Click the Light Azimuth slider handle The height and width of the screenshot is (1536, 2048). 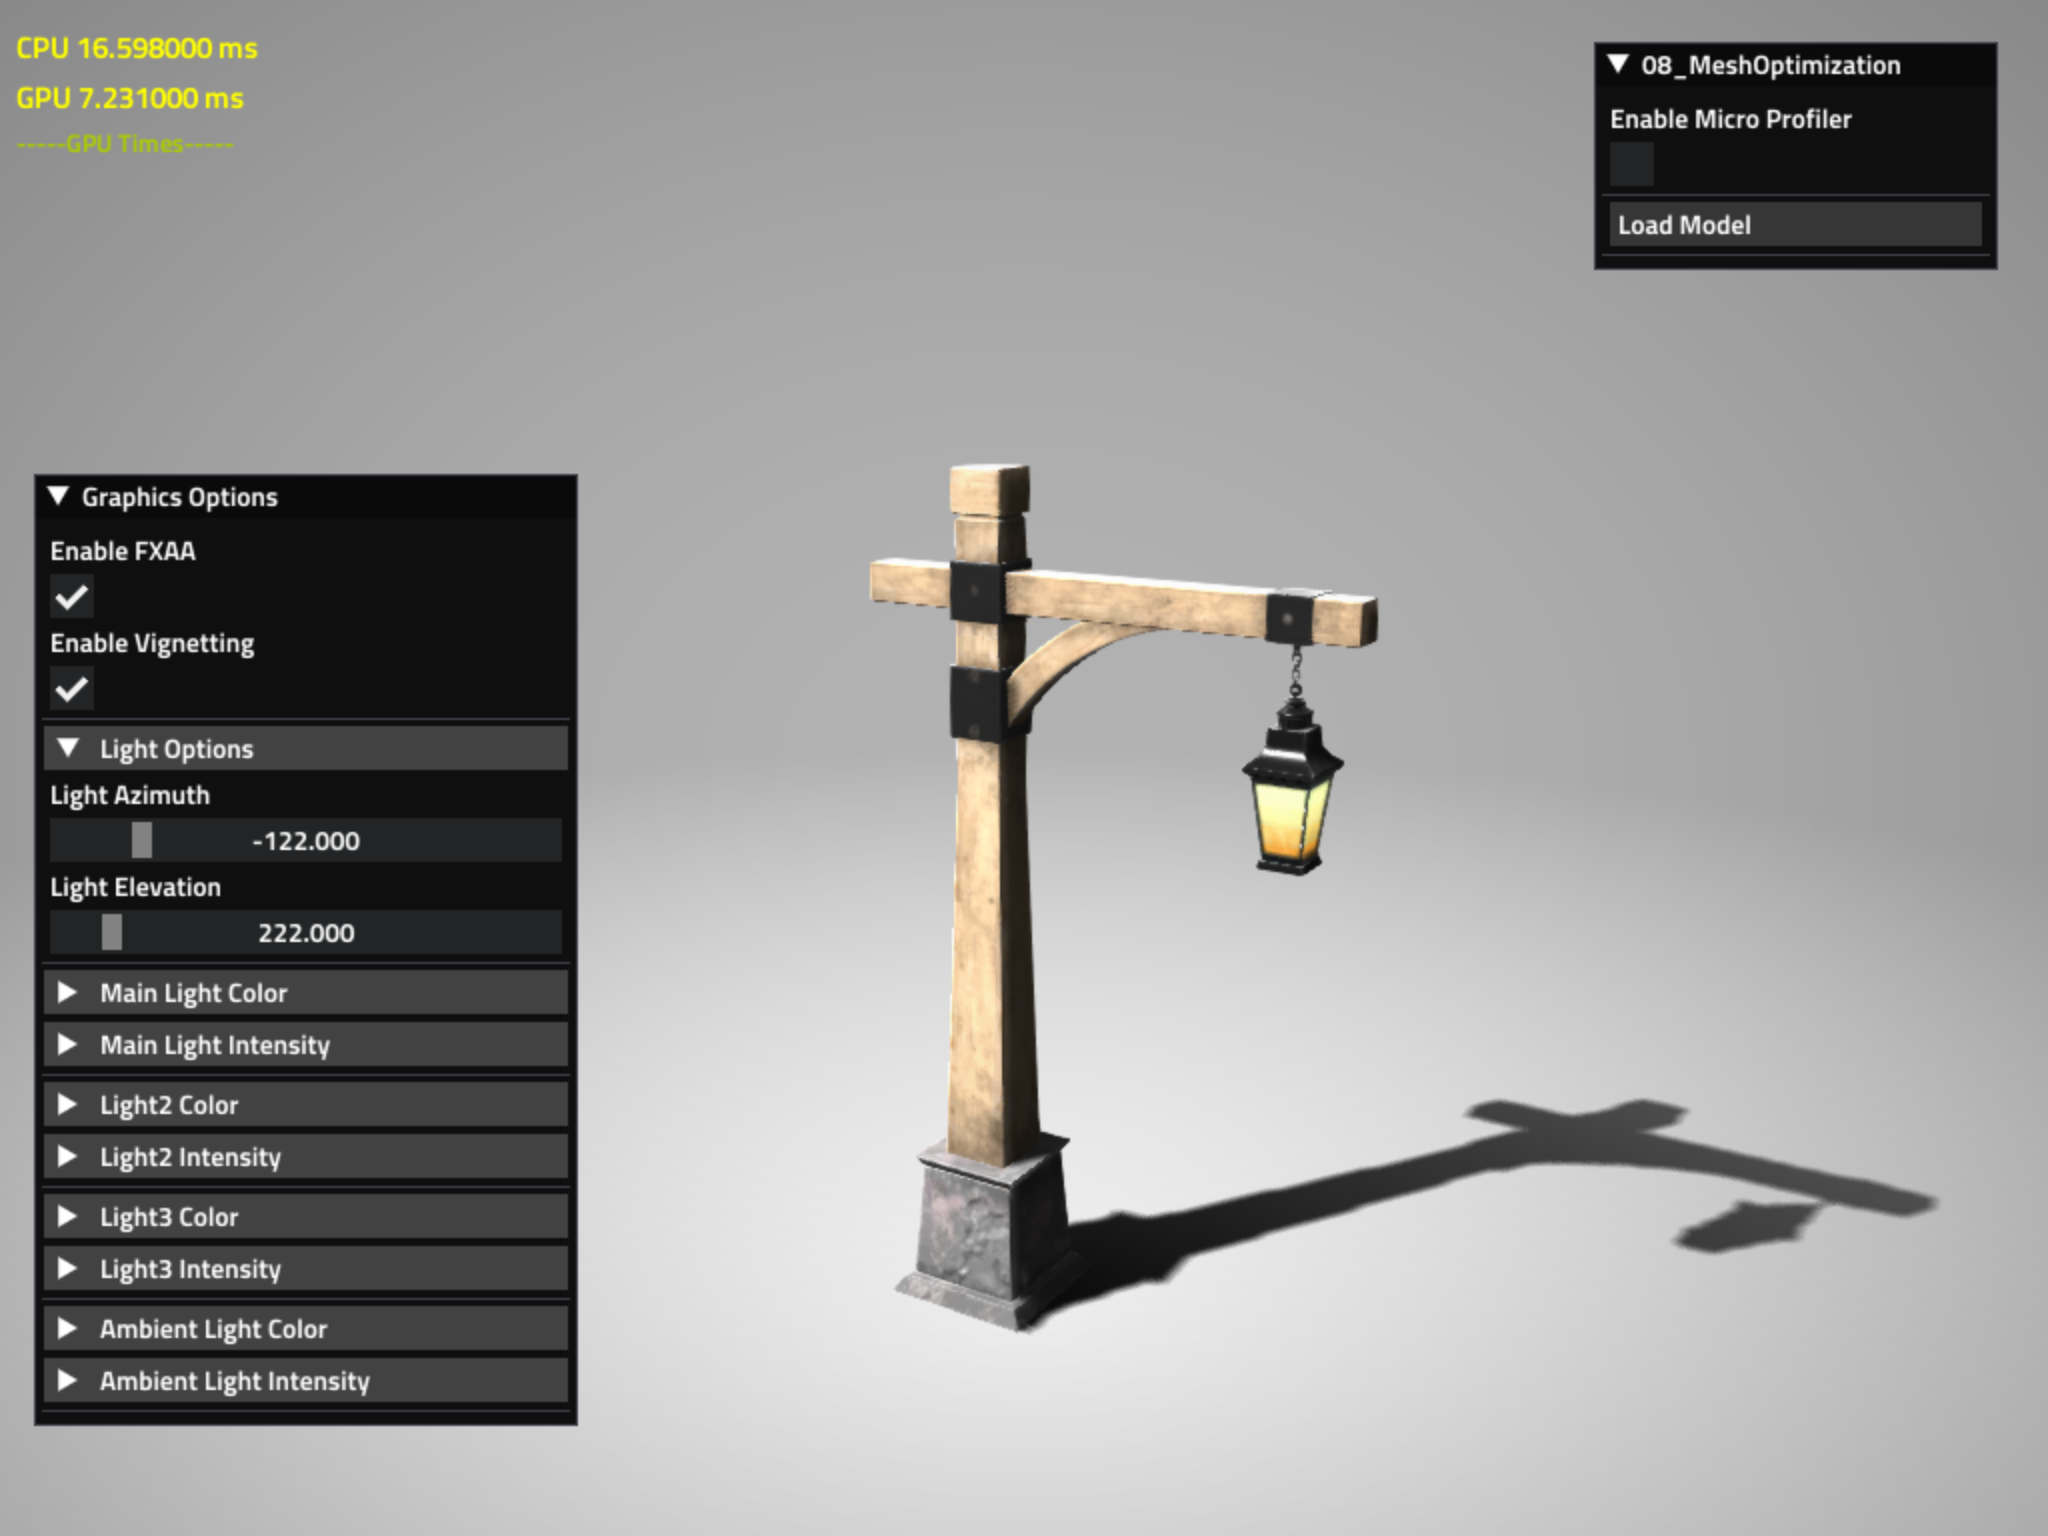pos(142,840)
